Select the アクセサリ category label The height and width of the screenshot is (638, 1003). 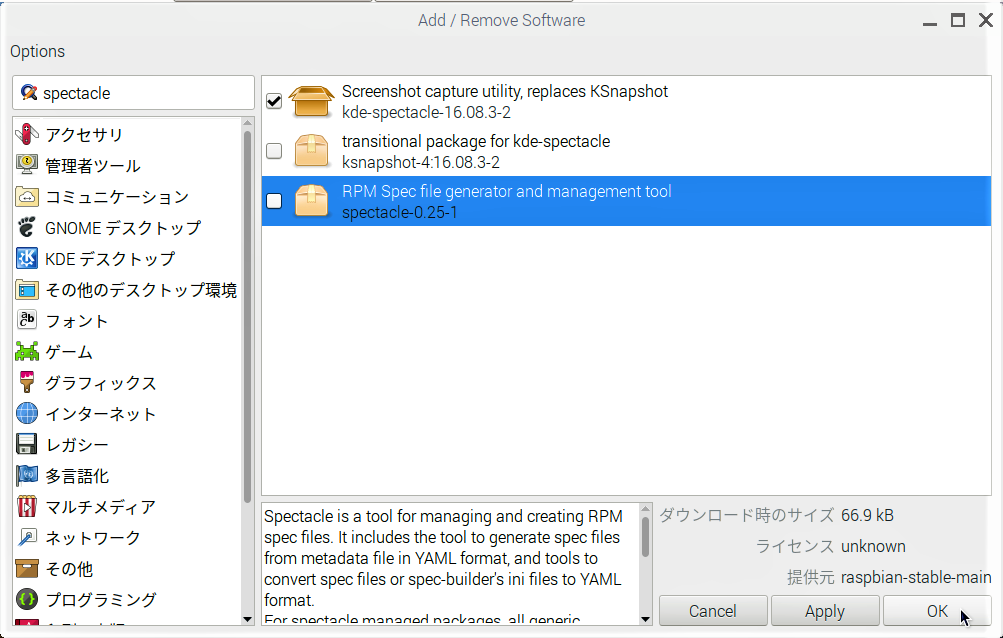84,134
